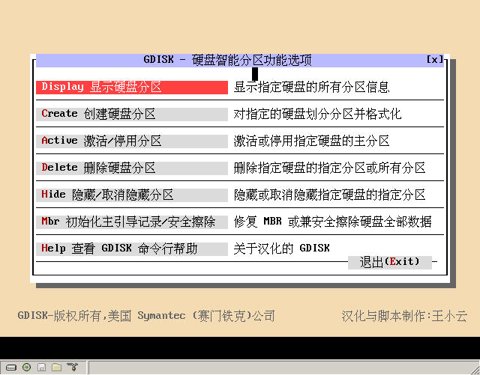This screenshot has width=480, height=375.
Task: Click the 退出(Exit) button
Action: pyautogui.click(x=390, y=262)
